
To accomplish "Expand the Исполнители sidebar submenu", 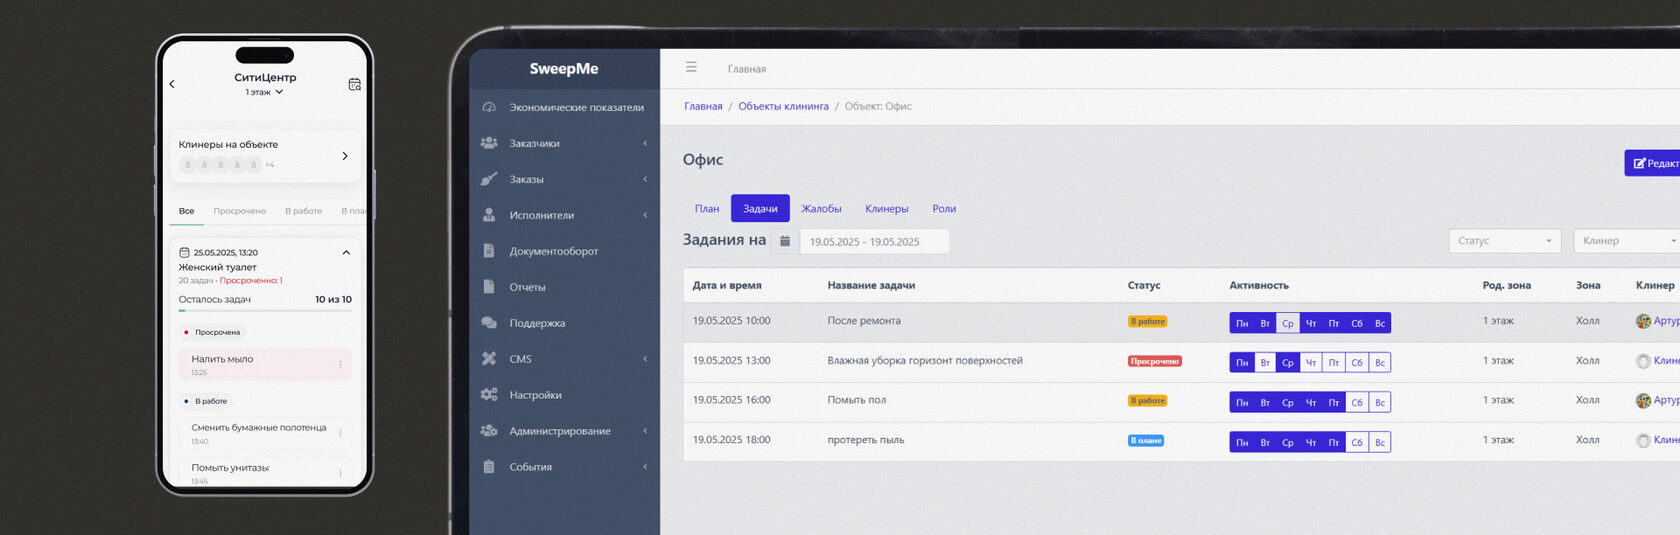I will click(x=645, y=215).
